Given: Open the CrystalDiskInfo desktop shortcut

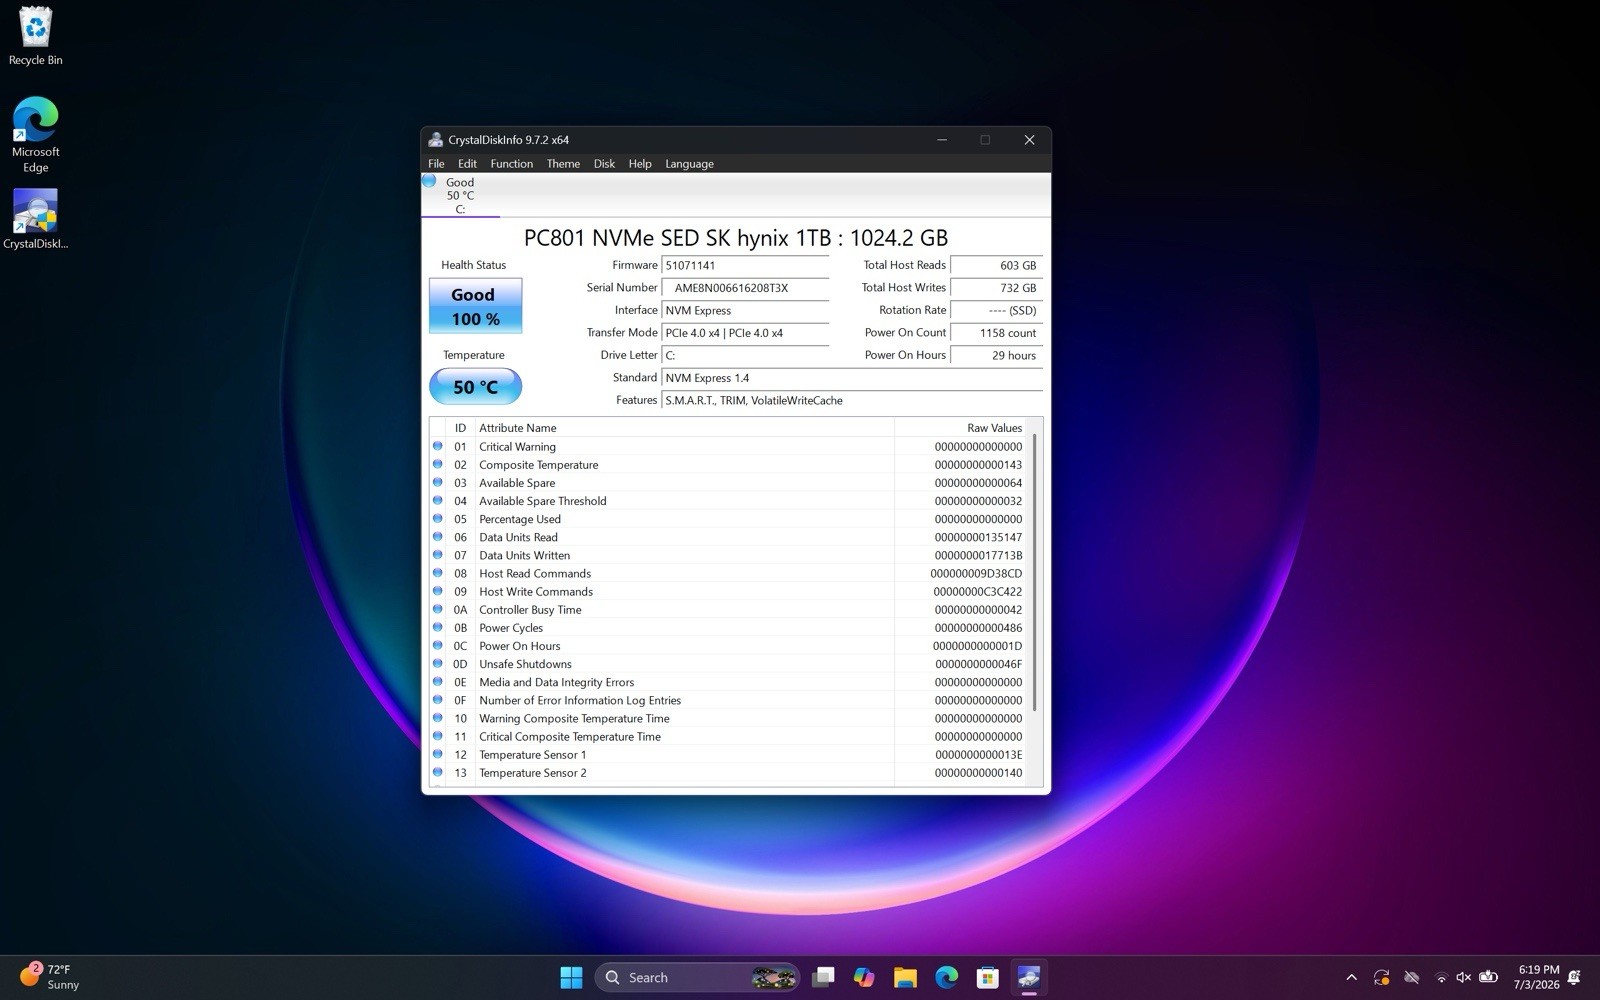Looking at the screenshot, I should point(35,220).
